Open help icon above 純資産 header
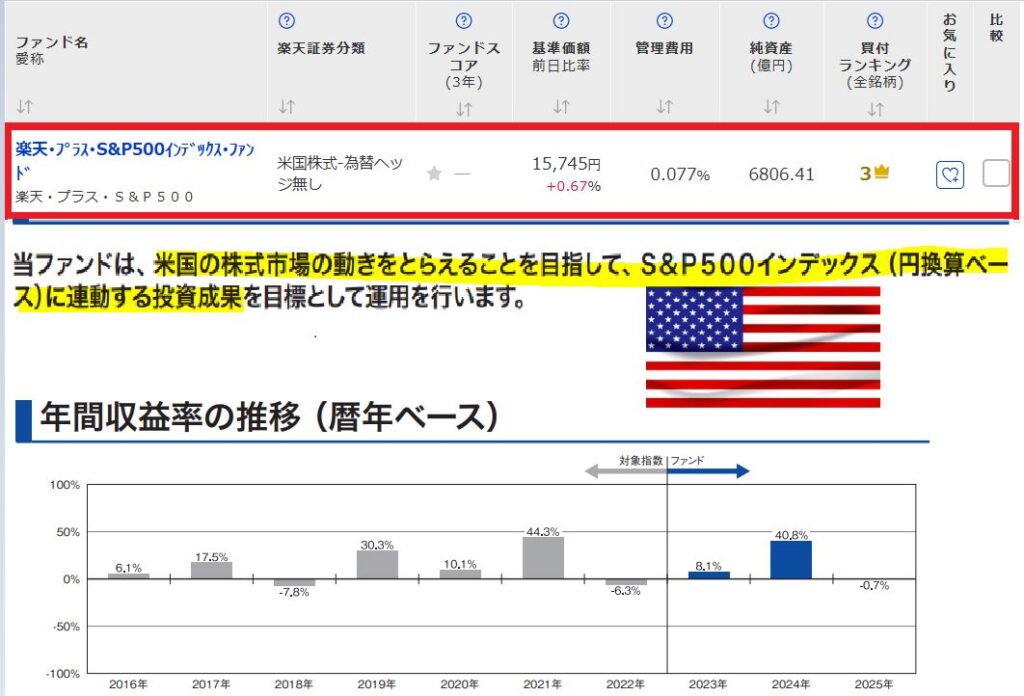The image size is (1024, 696). click(x=770, y=21)
